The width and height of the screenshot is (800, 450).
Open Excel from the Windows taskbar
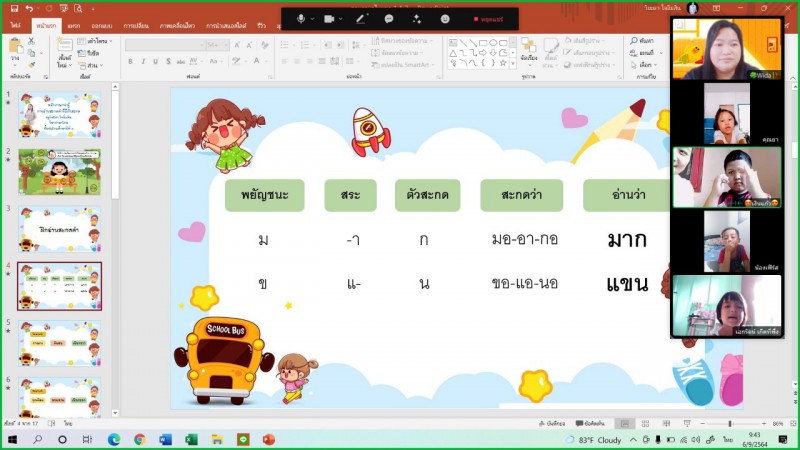click(x=191, y=439)
